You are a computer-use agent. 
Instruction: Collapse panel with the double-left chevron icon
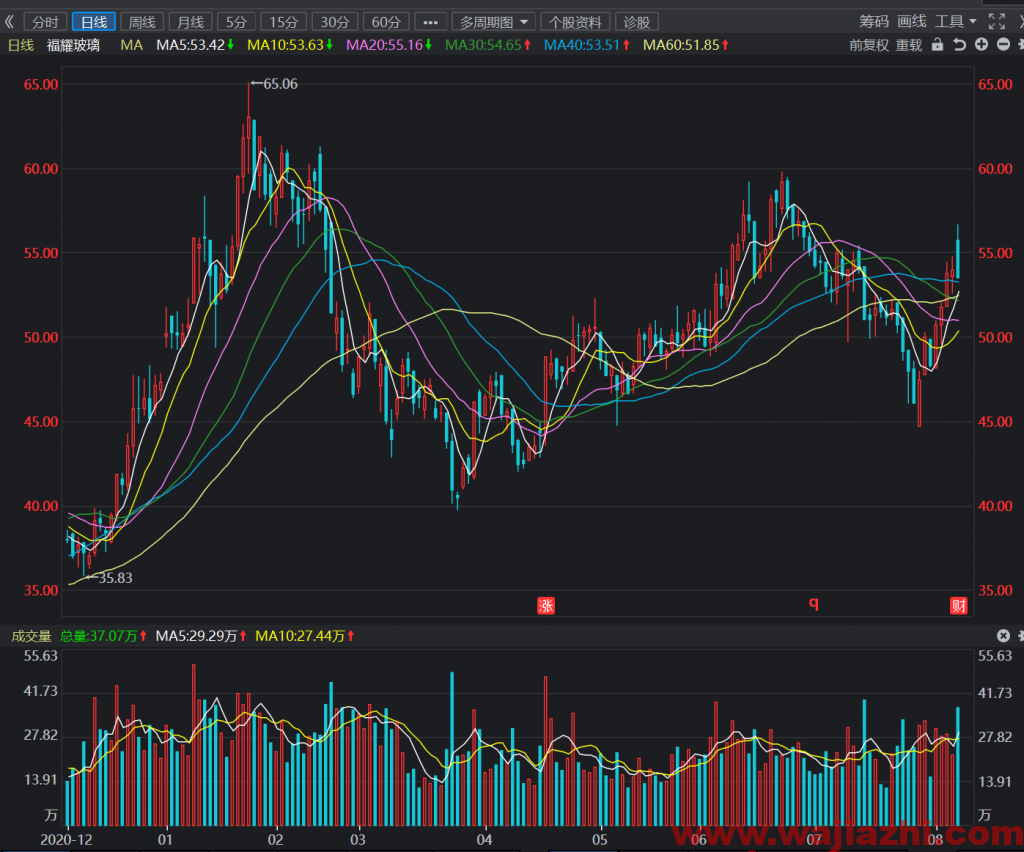[x=9, y=22]
